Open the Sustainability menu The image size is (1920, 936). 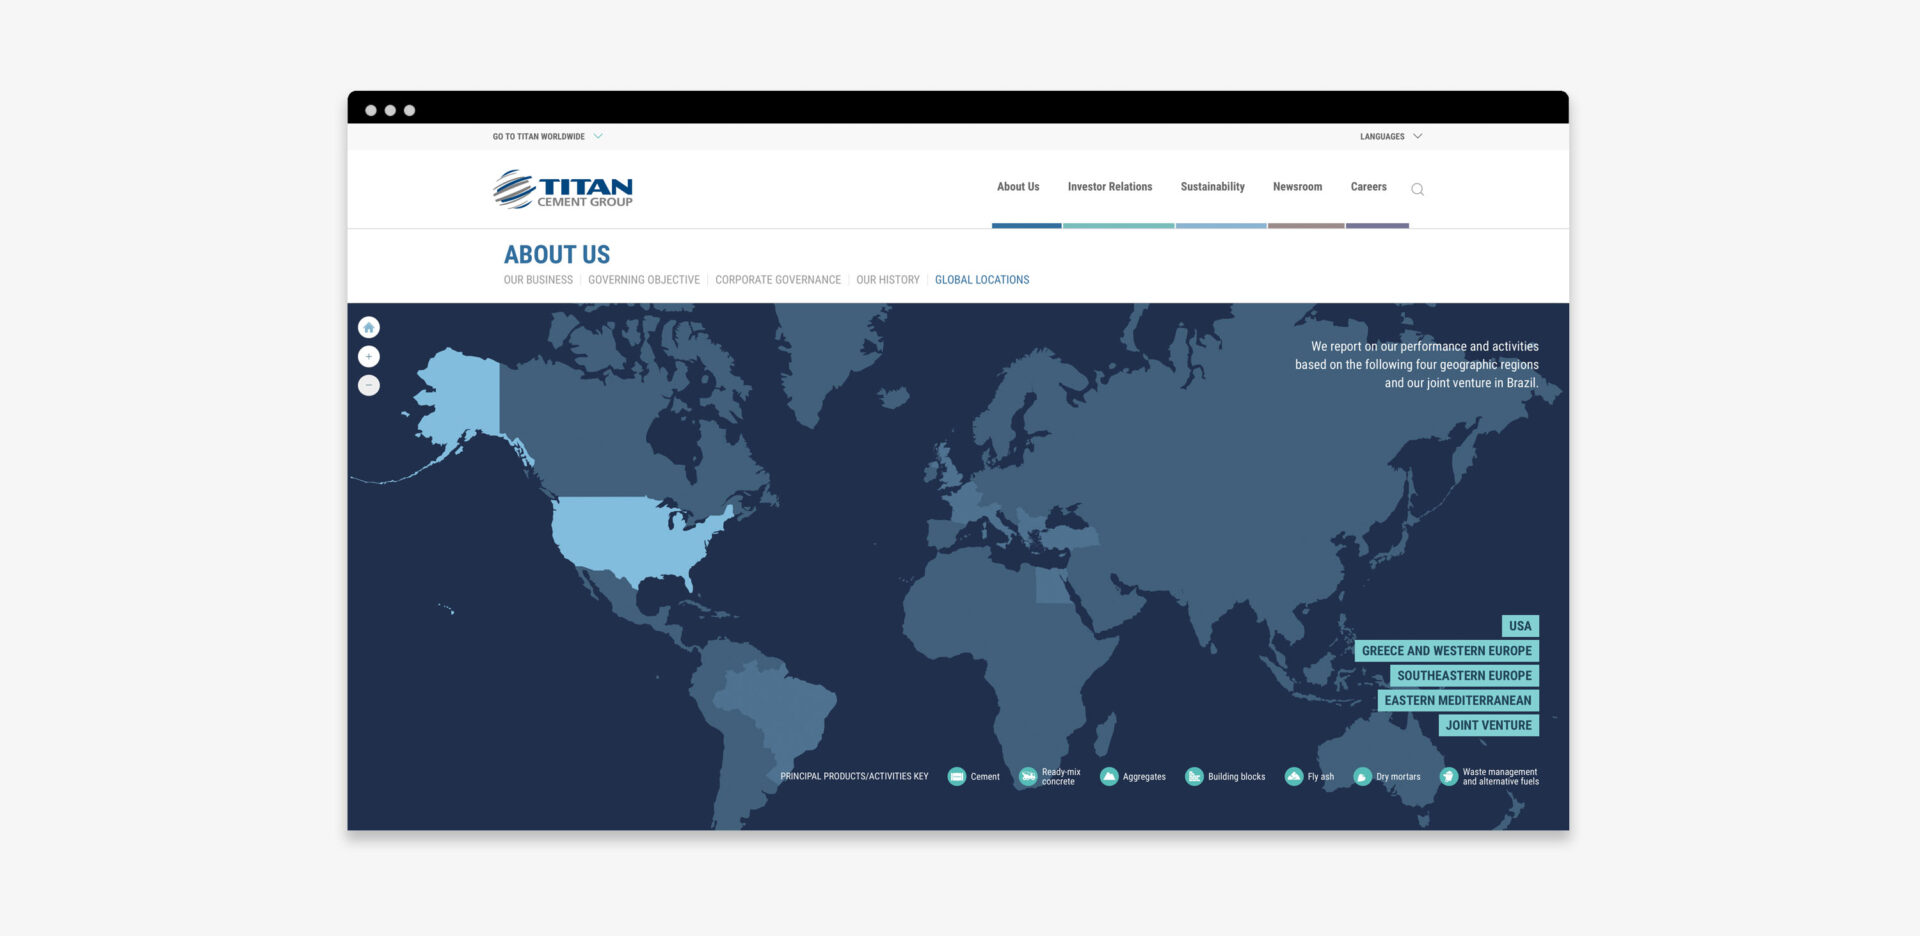(1213, 187)
